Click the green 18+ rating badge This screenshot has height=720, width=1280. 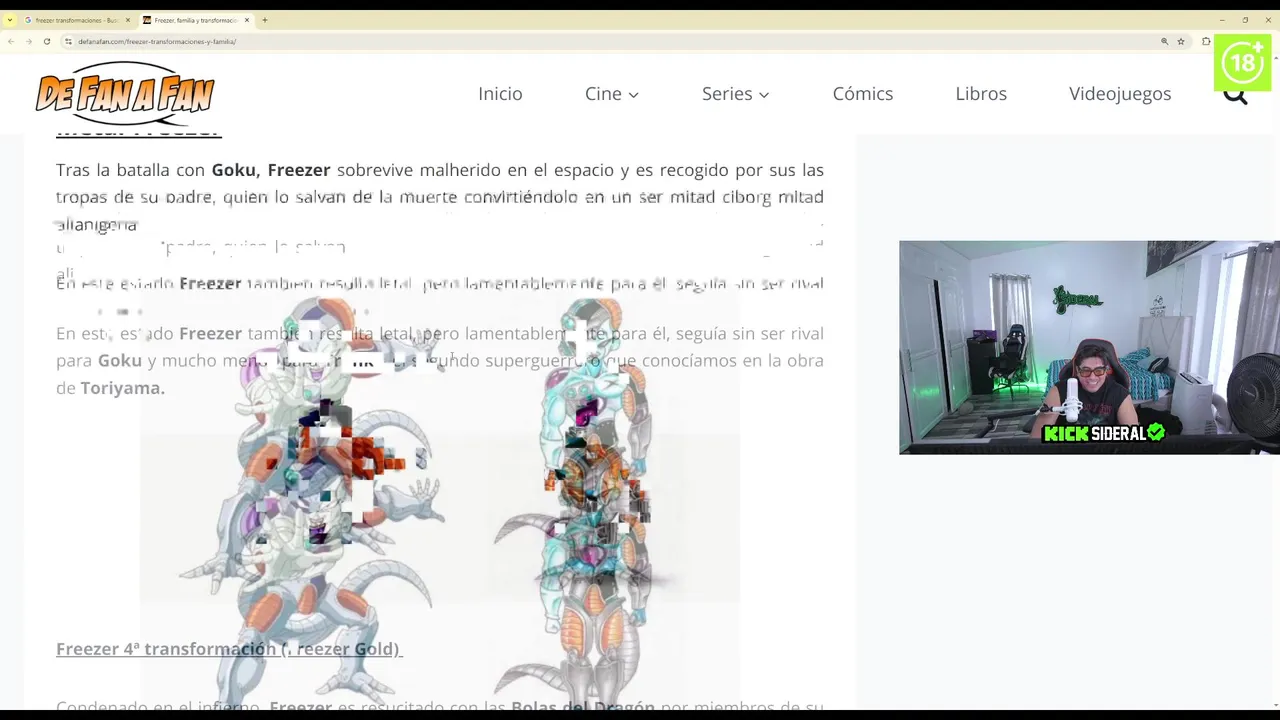(x=1242, y=62)
